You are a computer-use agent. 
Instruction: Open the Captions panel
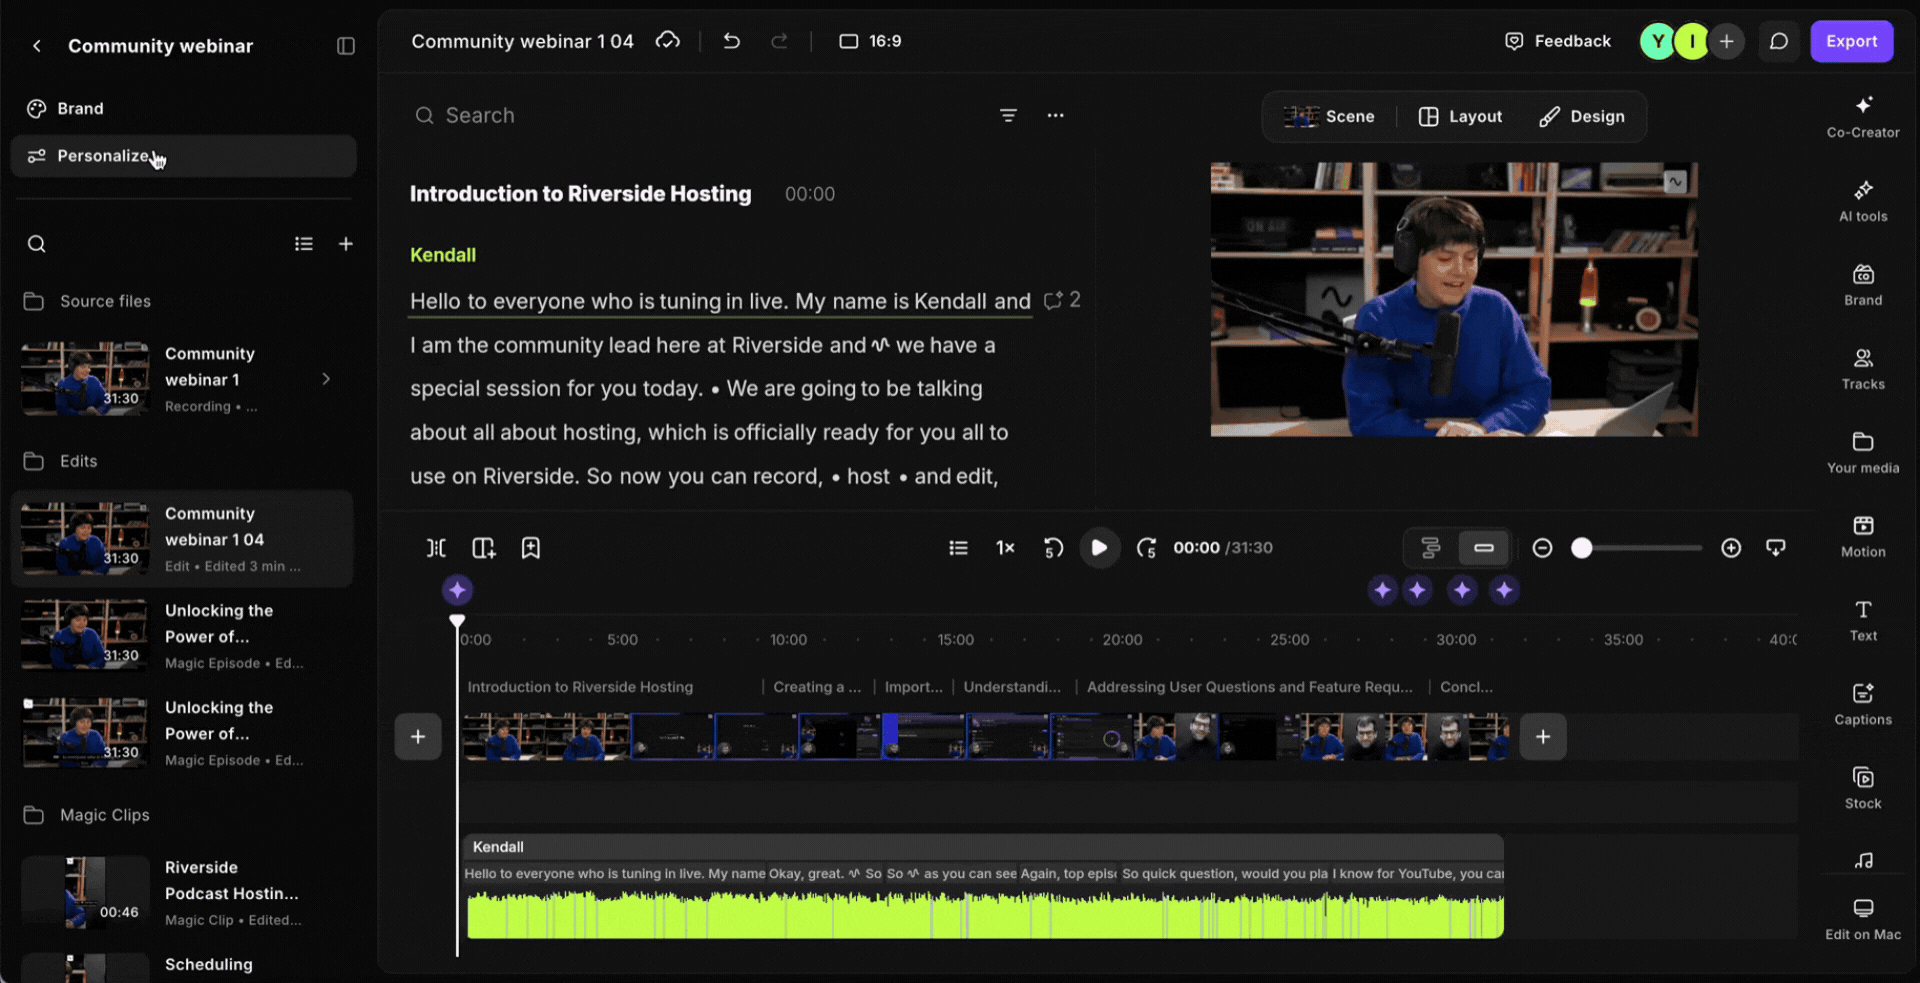tap(1863, 705)
